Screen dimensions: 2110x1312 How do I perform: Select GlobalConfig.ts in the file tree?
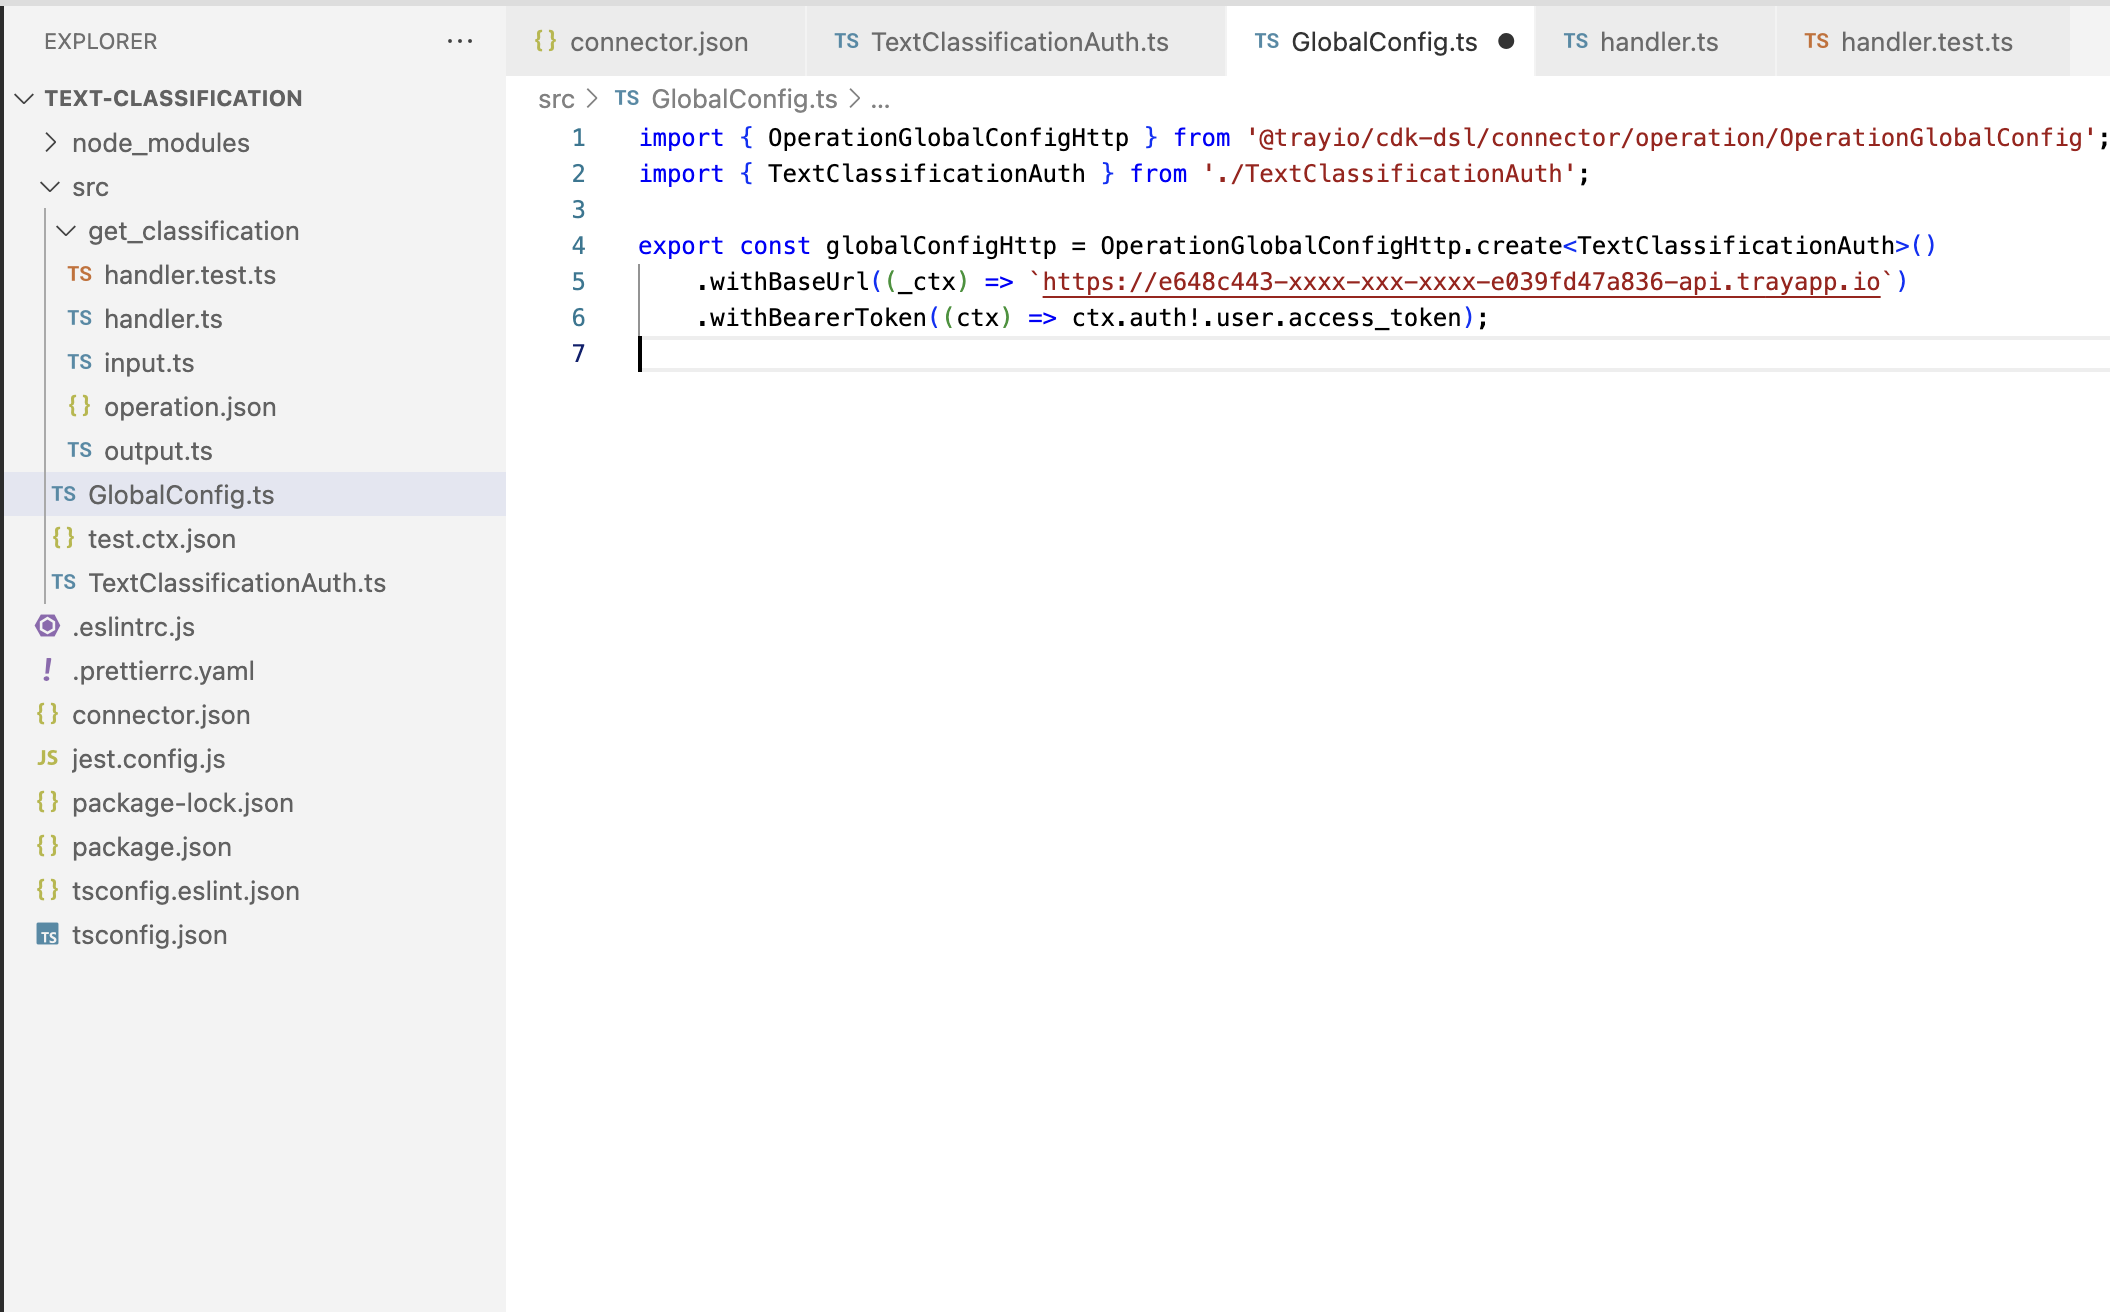coord(181,494)
